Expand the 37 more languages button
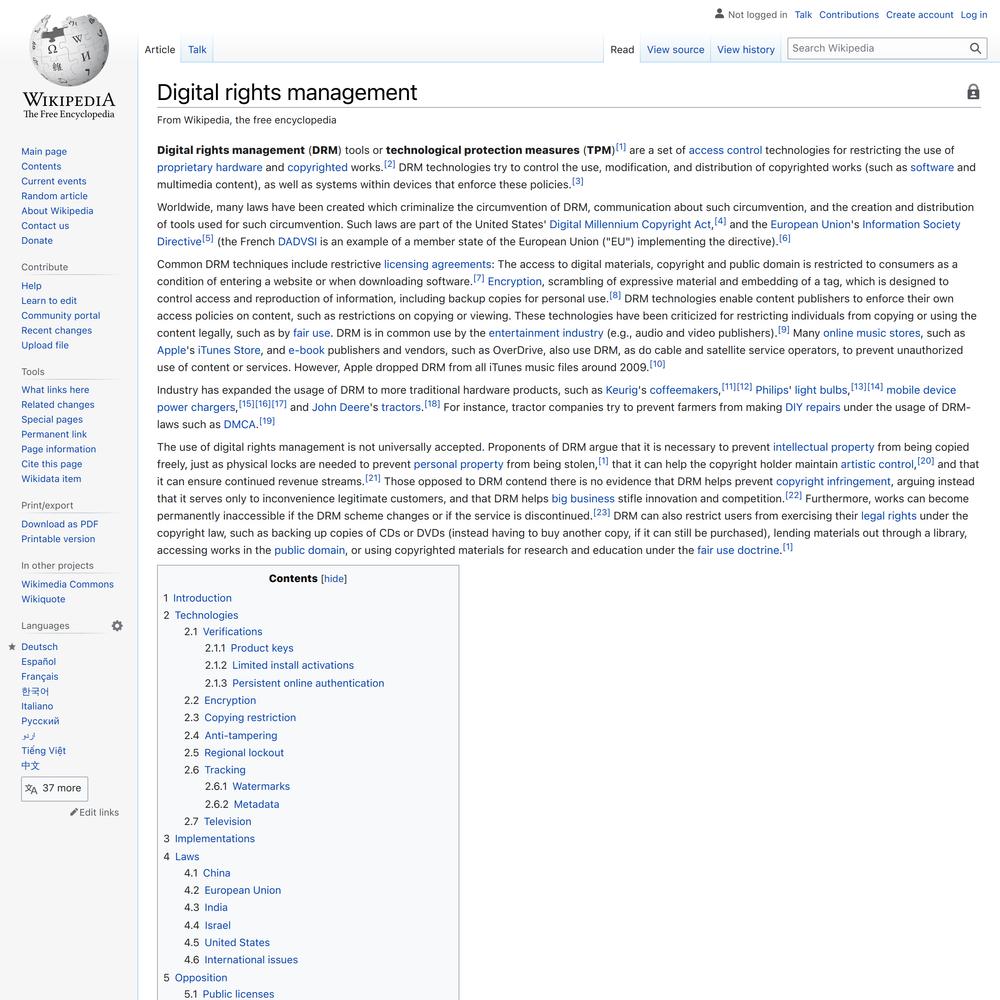This screenshot has height=1000, width=1000. click(54, 788)
